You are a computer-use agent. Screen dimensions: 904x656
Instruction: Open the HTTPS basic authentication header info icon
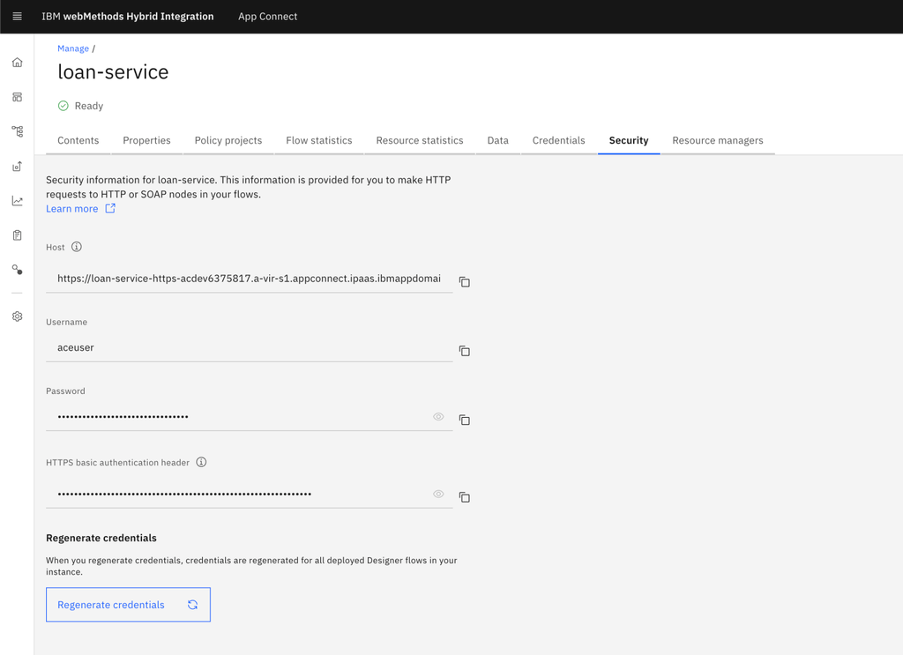(201, 462)
